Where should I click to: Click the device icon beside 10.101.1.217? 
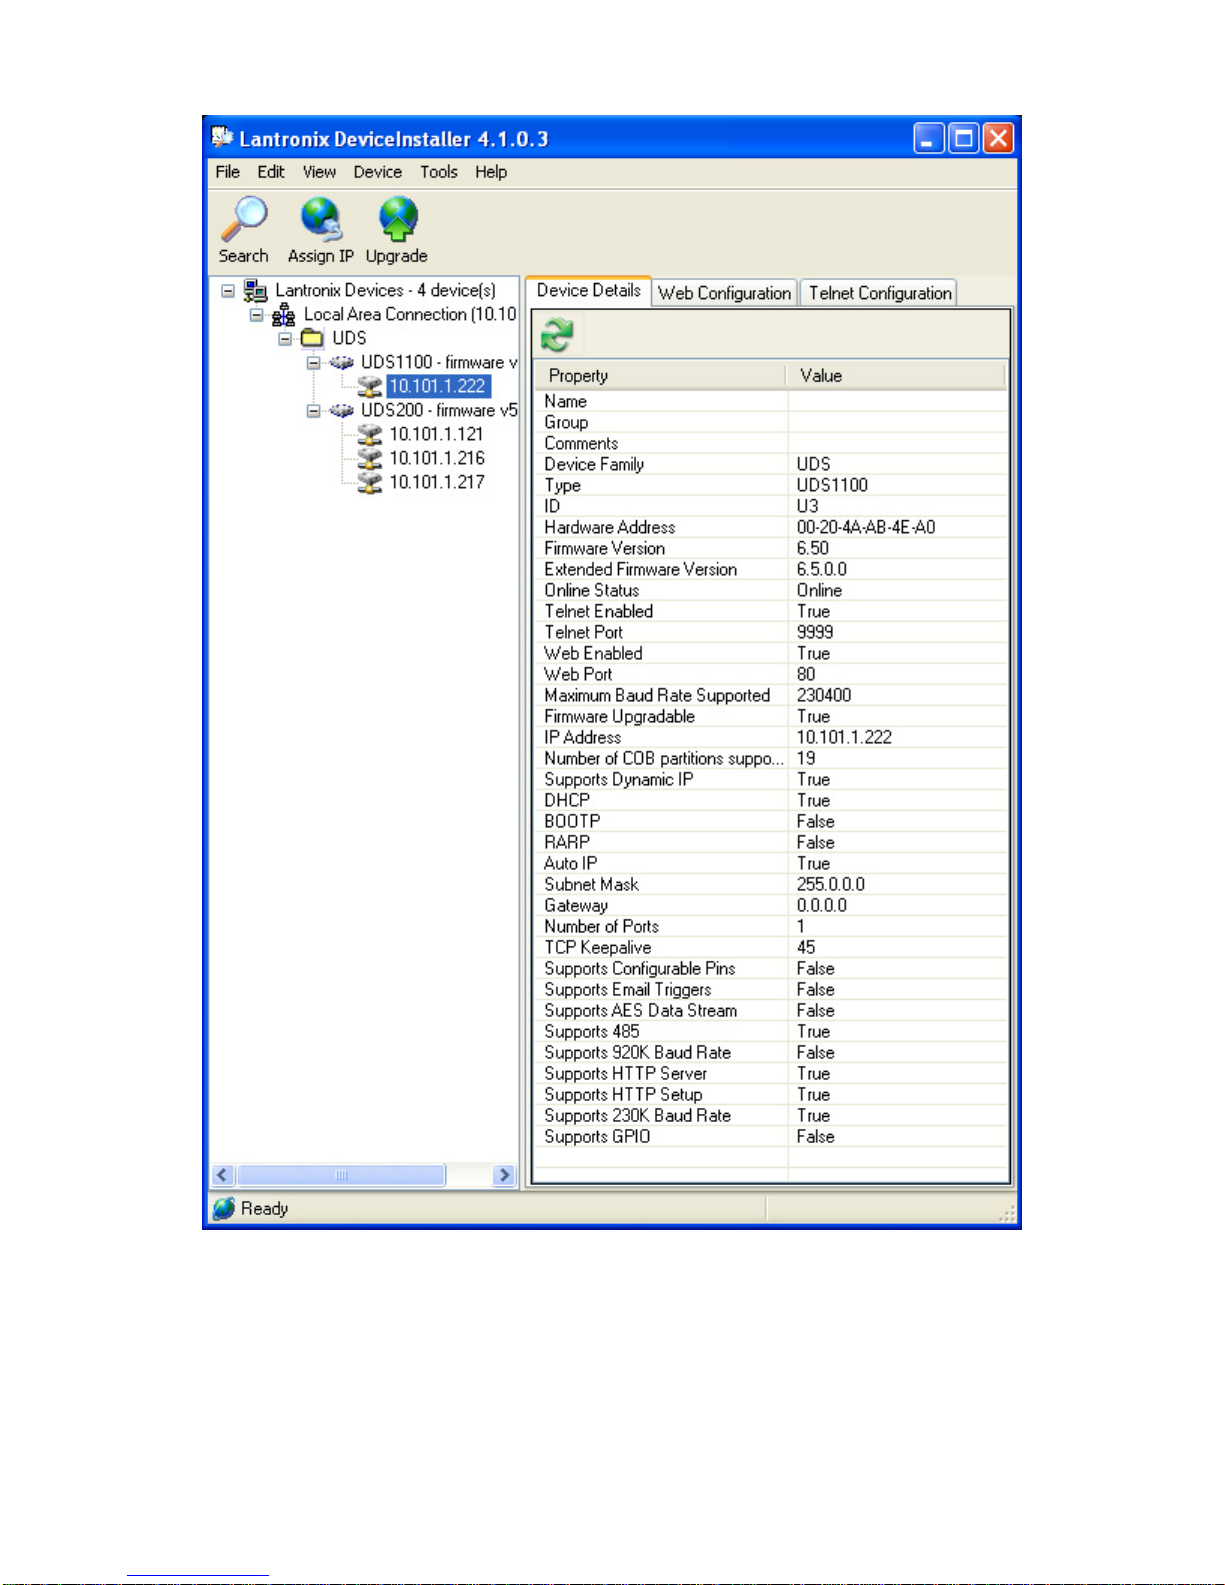click(370, 482)
